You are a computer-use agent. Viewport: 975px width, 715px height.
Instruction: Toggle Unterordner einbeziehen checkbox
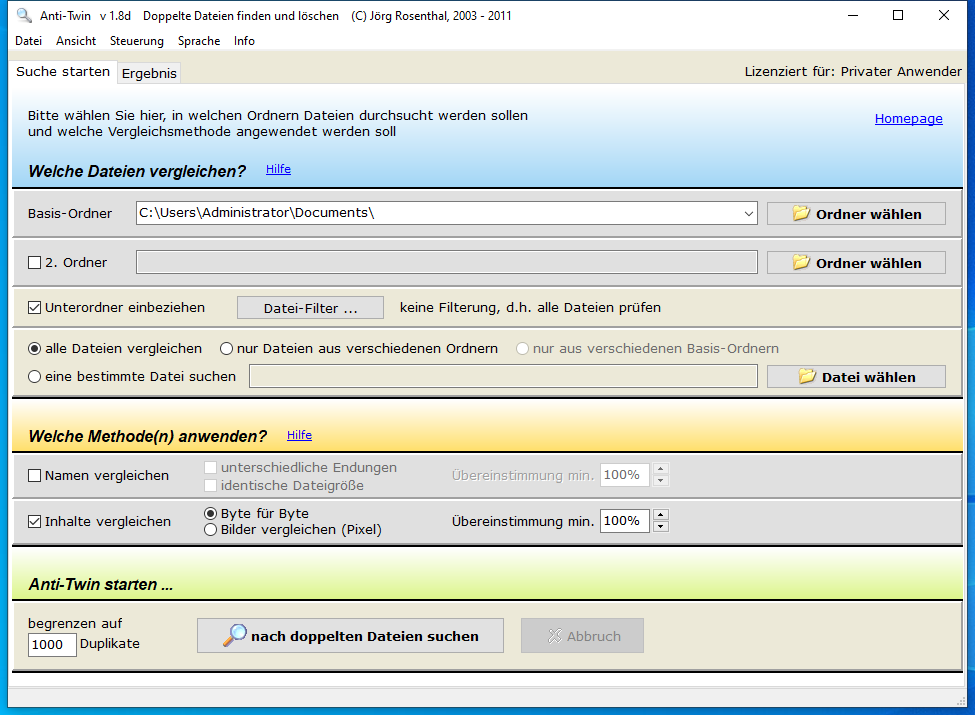pos(35,308)
